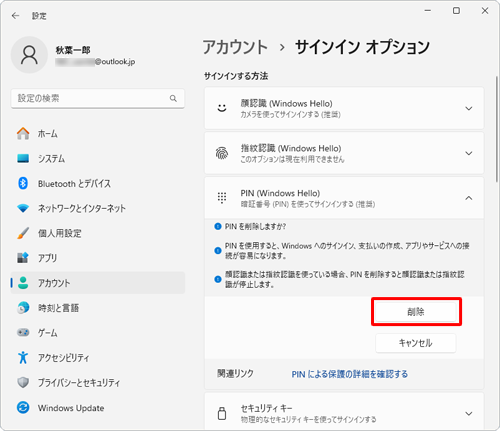Click the サインインする方法 heading
The width and height of the screenshot is (500, 431).
(x=236, y=76)
